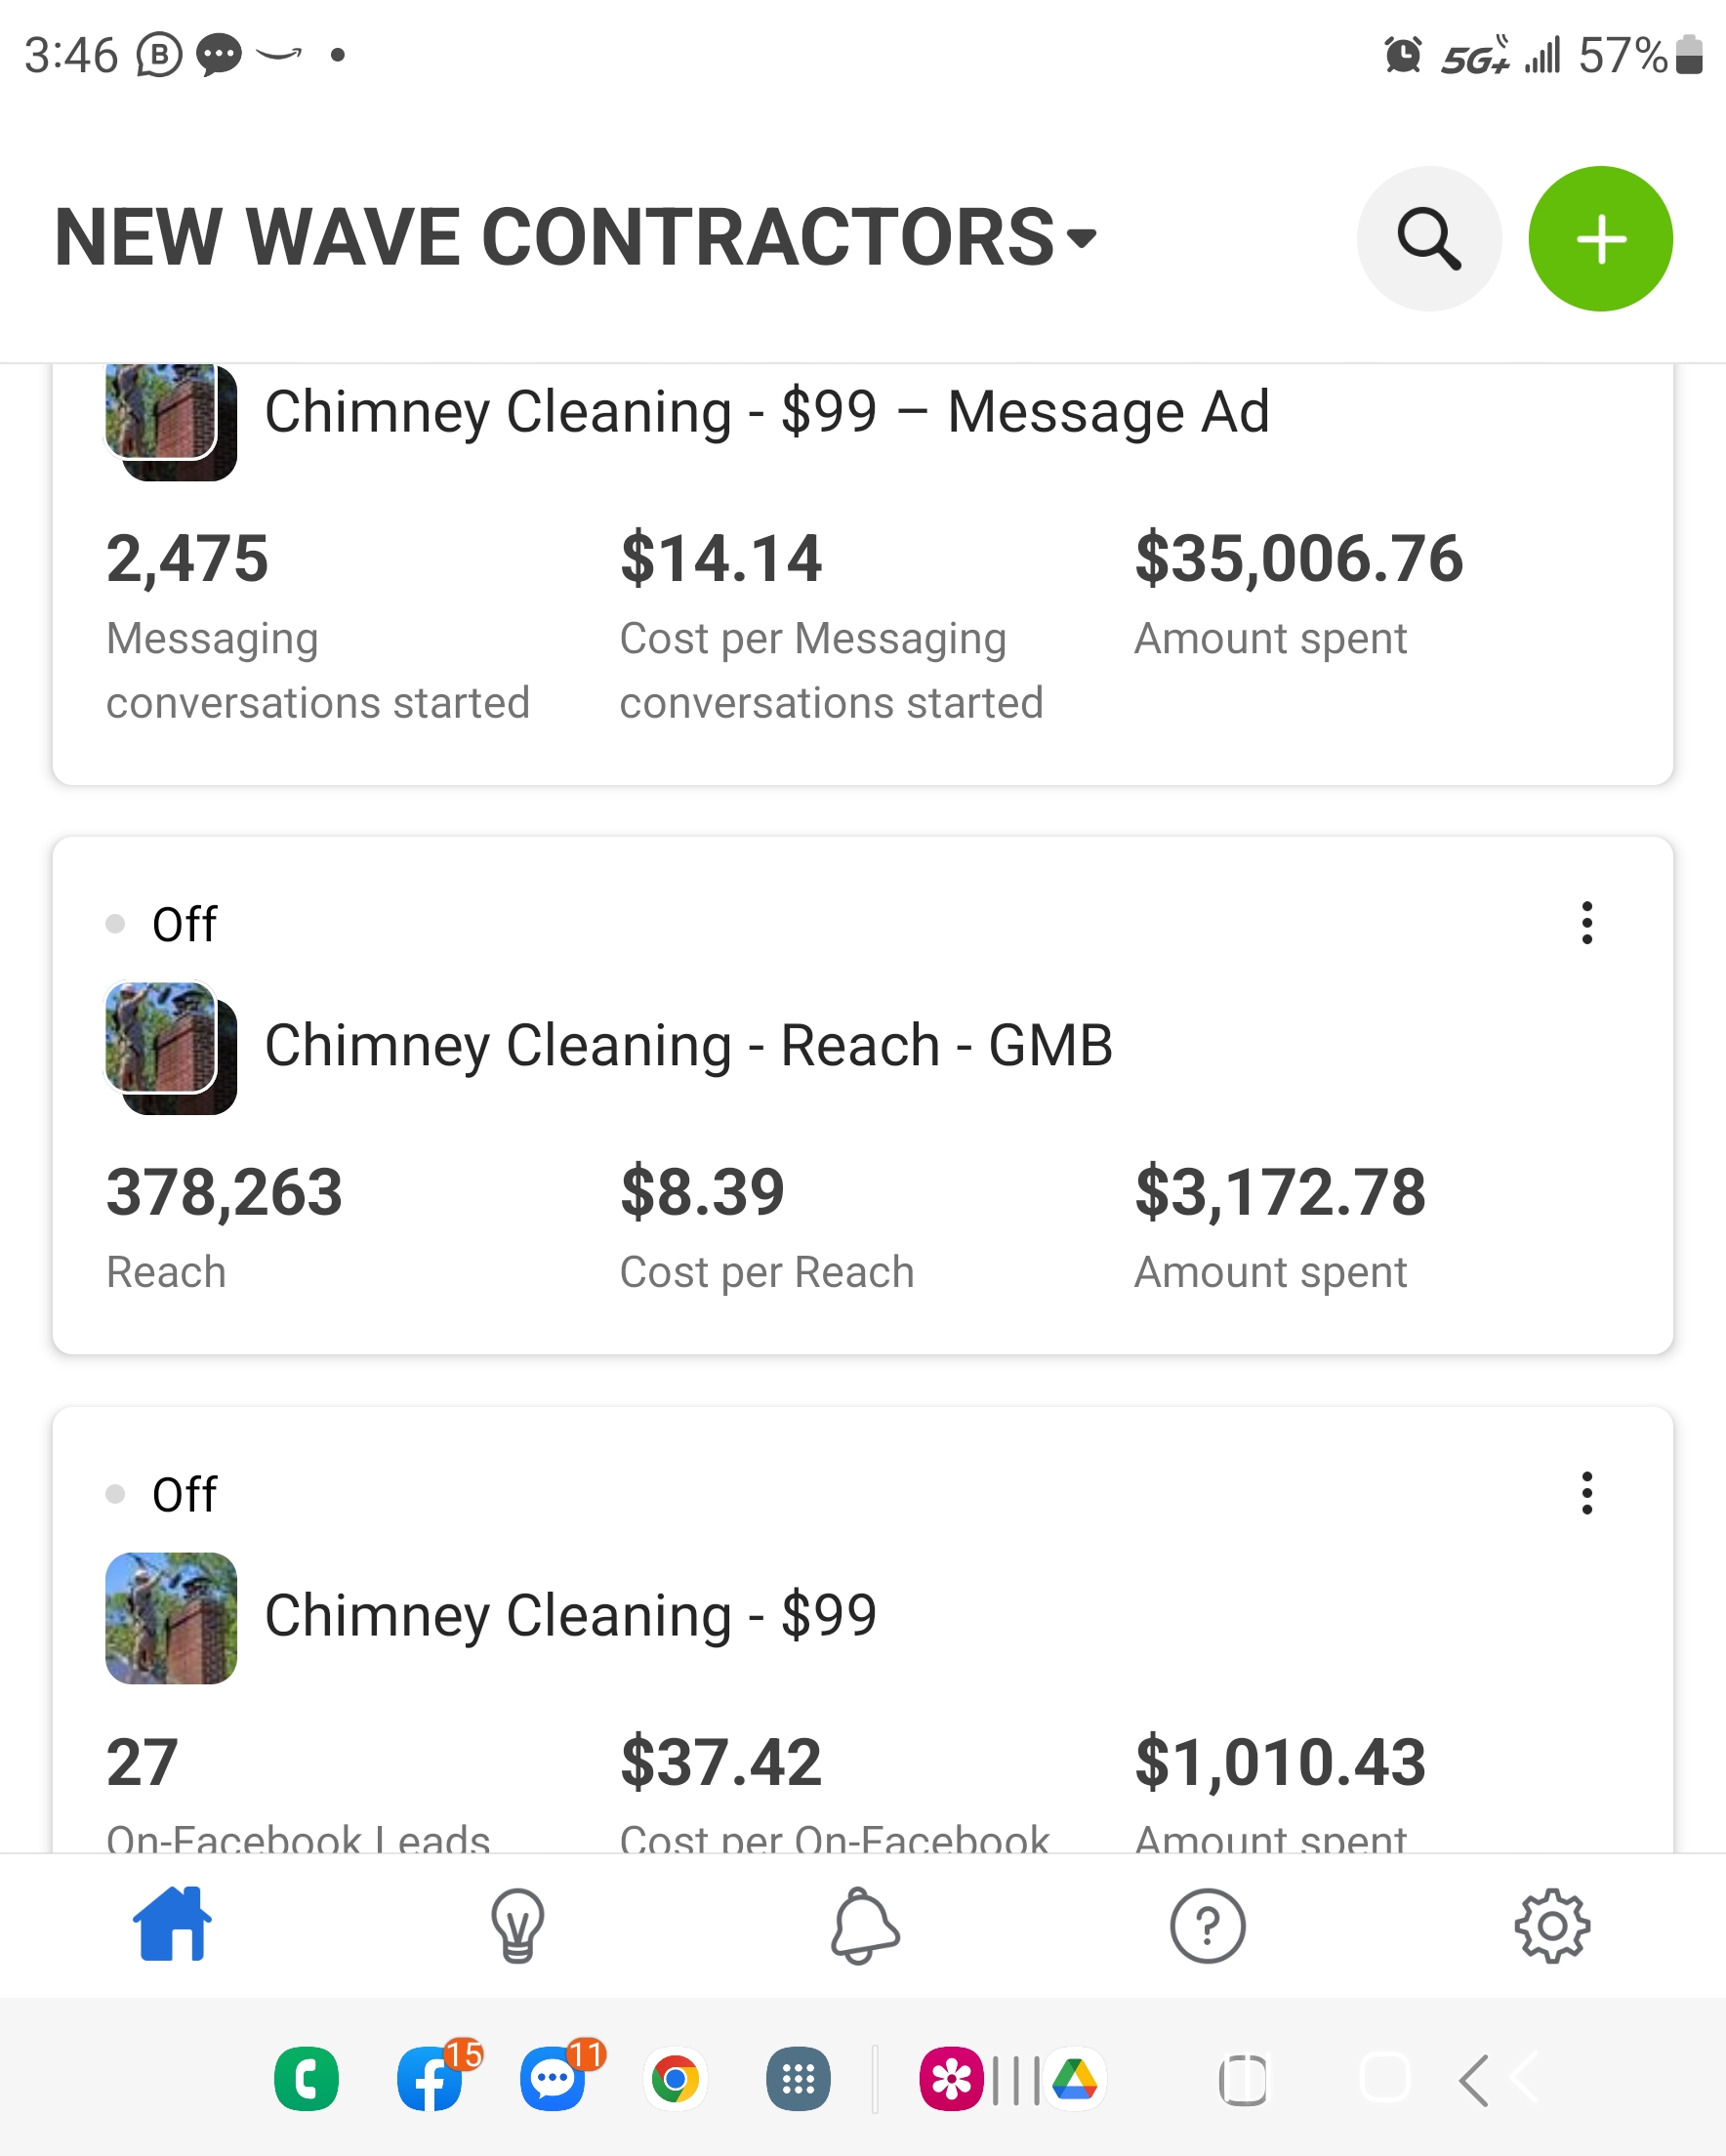Select the Chimney Cleaning - $99 thumbnail image

(171, 1618)
